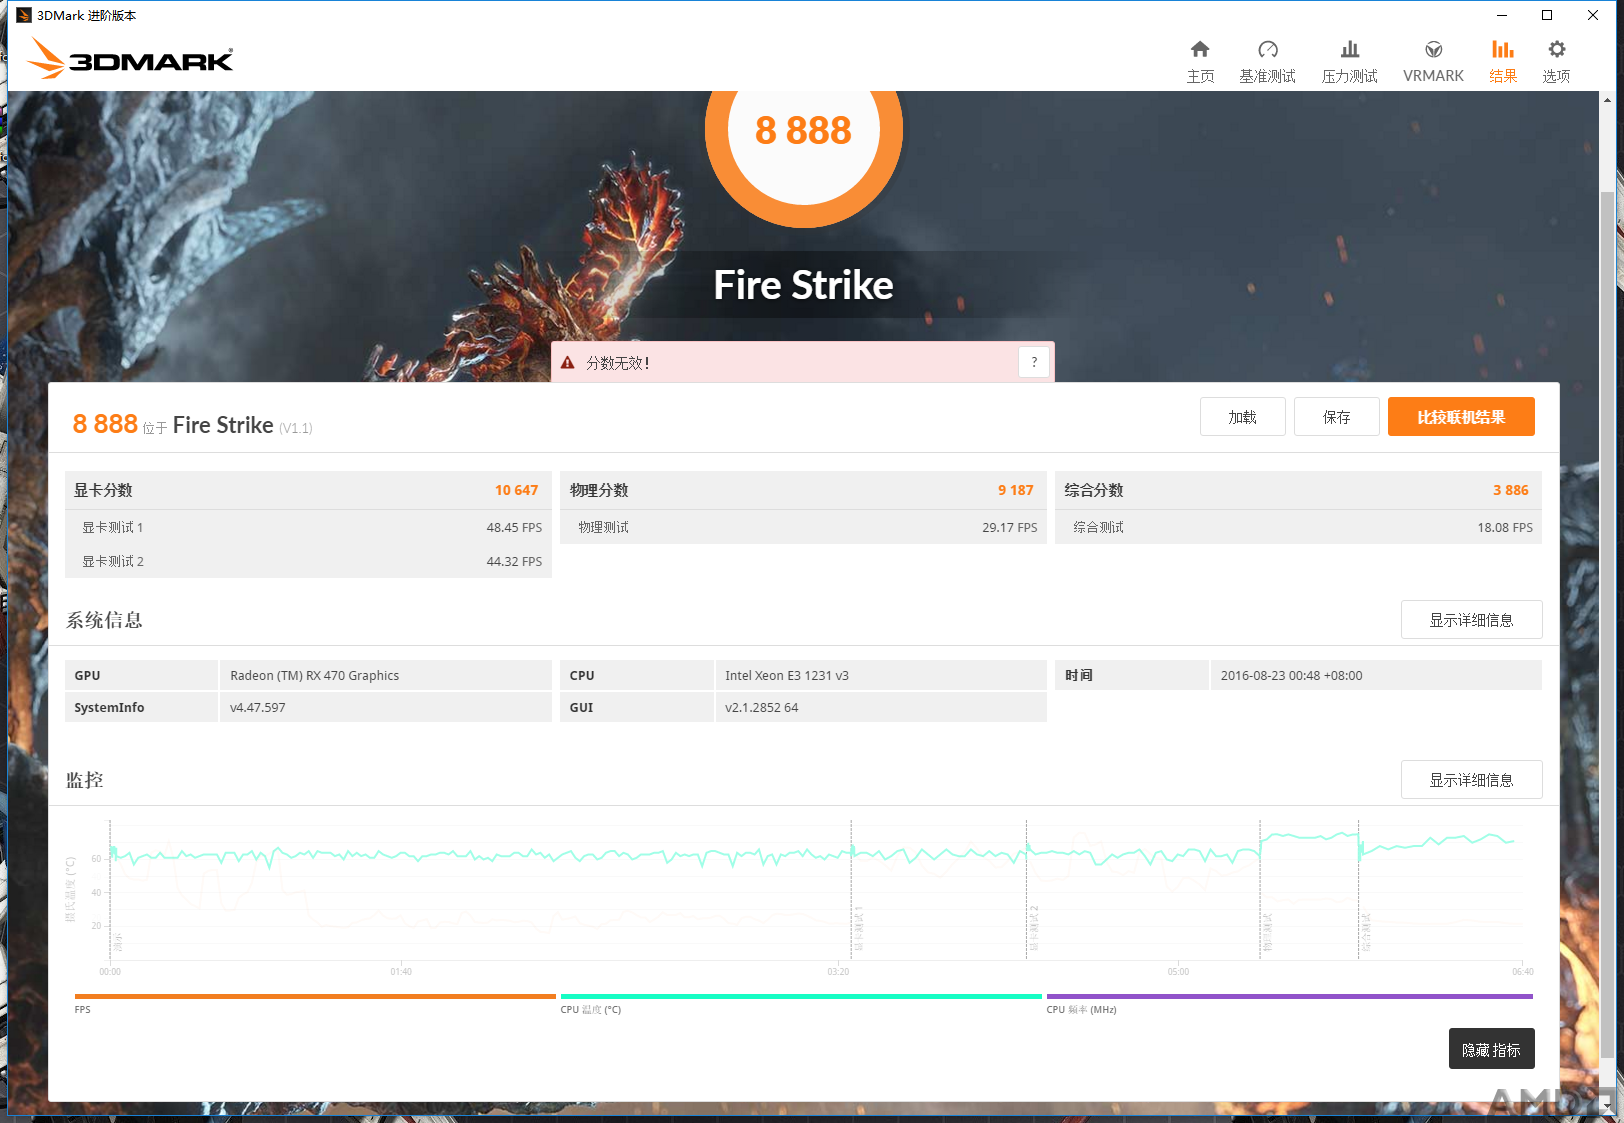
Task: Toggle the teal CPU 温度 legend bar
Action: pyautogui.click(x=801, y=996)
